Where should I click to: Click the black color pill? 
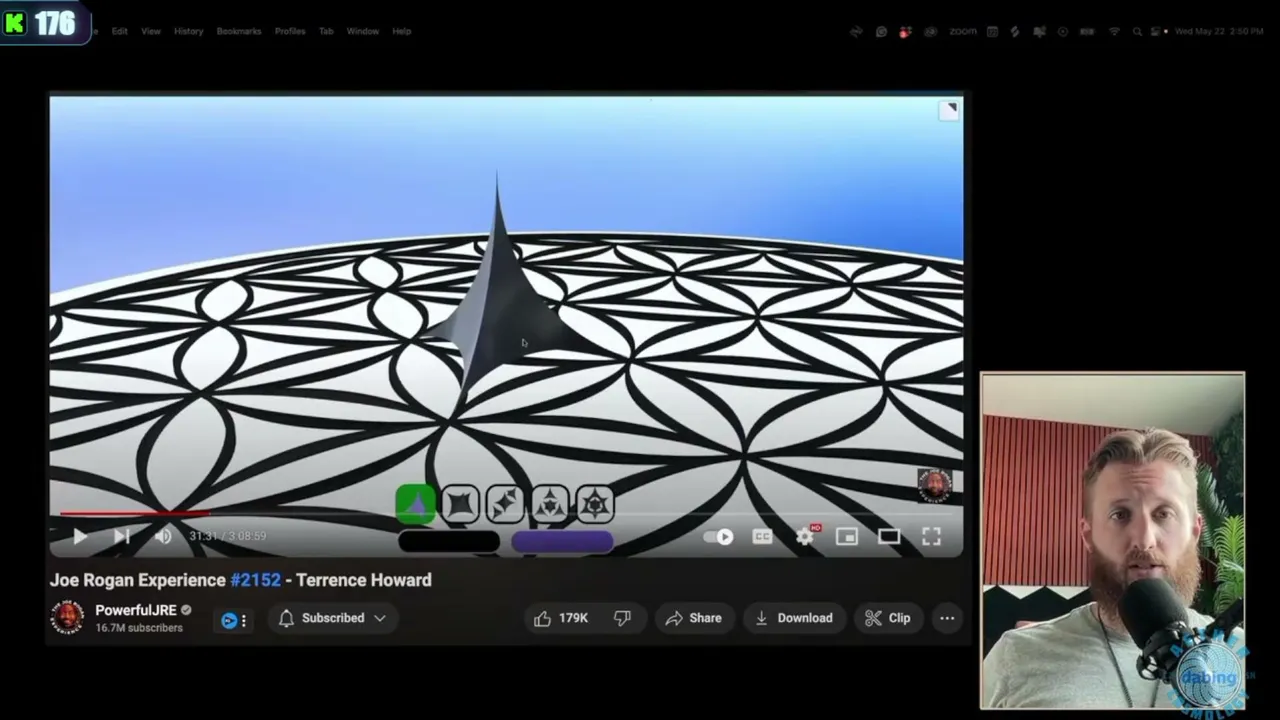(449, 542)
